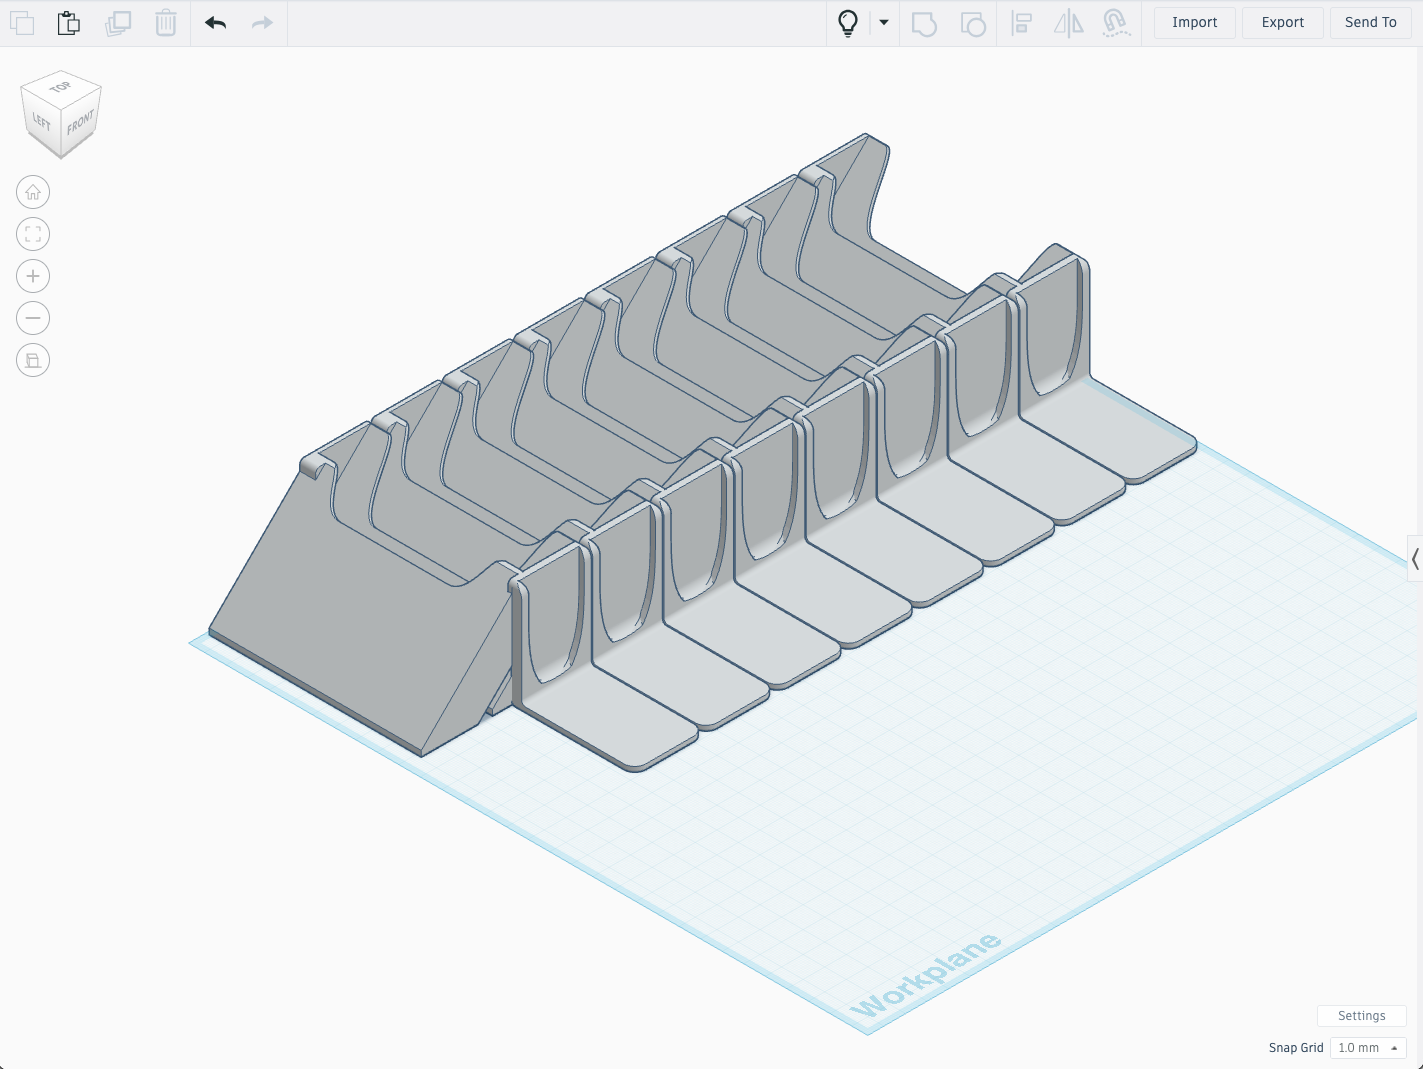Click the Copy icon

pyautogui.click(x=21, y=22)
